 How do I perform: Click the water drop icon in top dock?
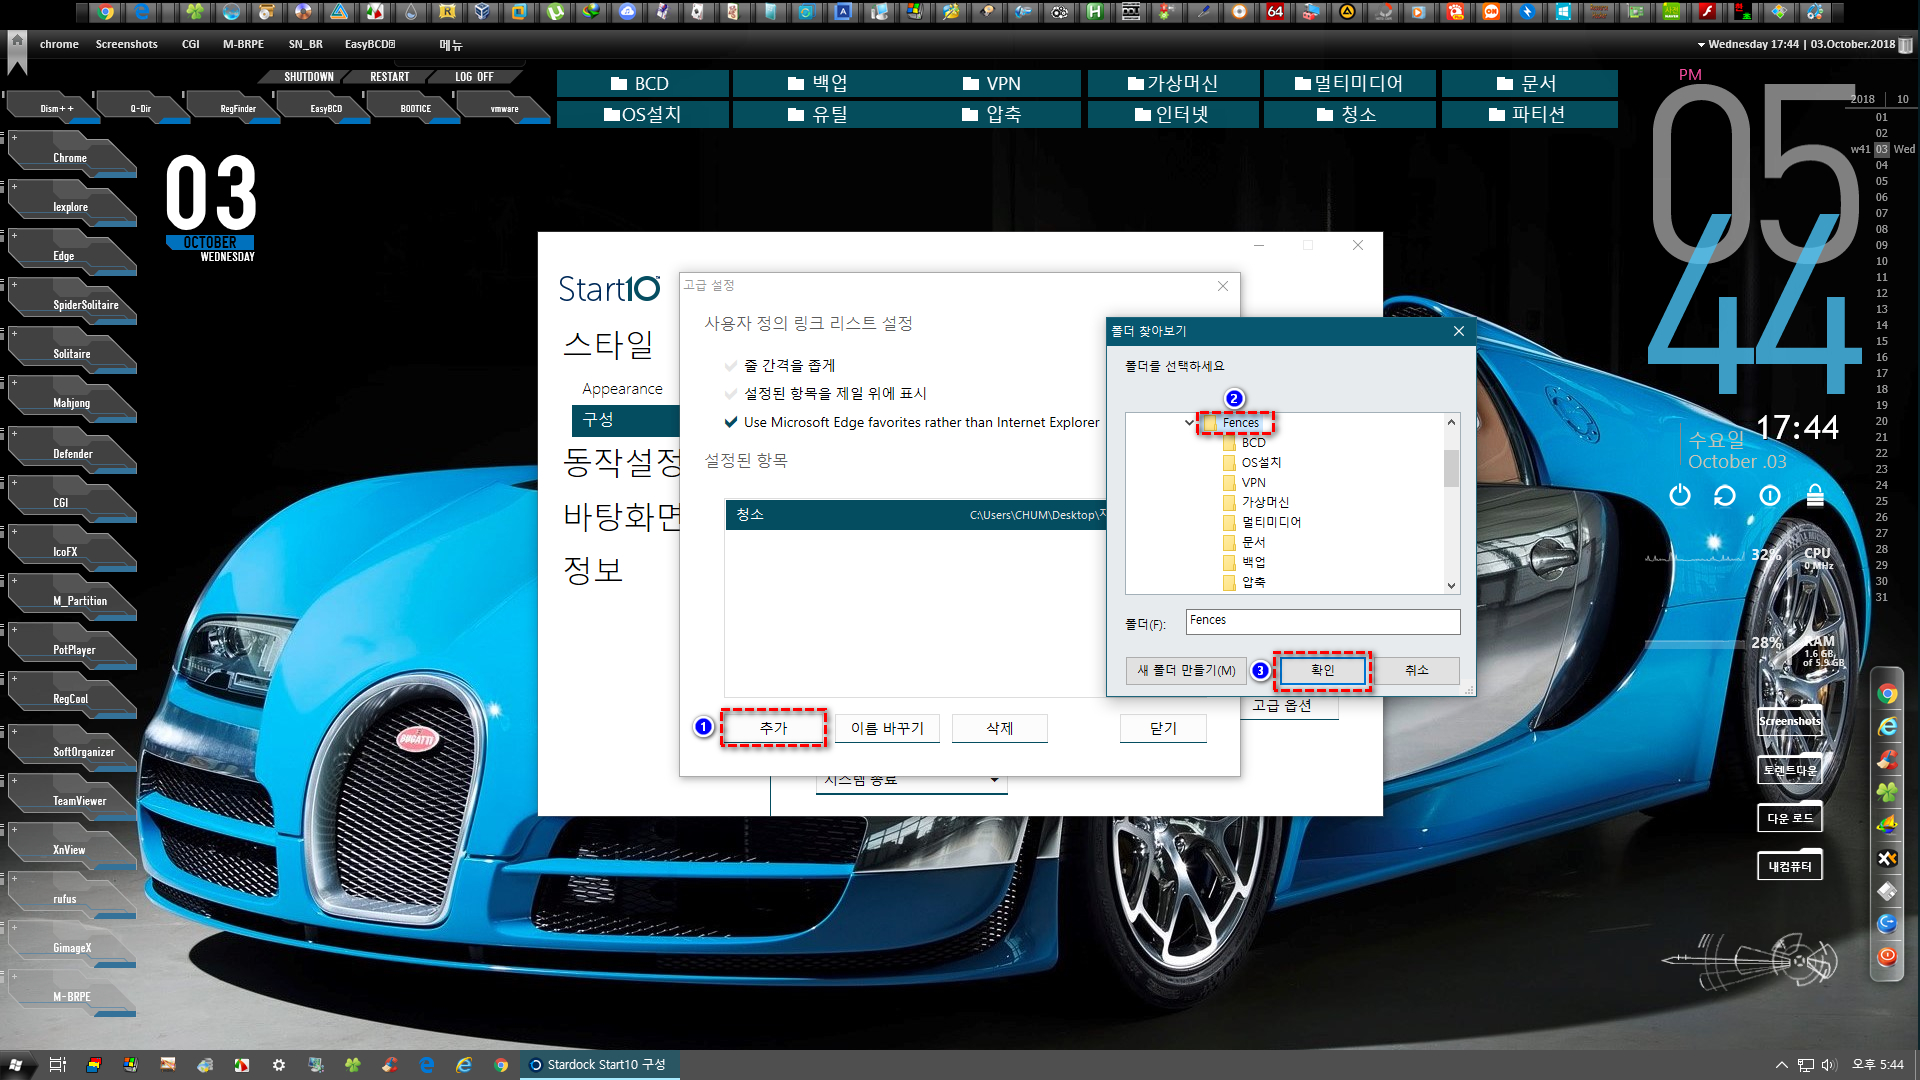pos(411,12)
